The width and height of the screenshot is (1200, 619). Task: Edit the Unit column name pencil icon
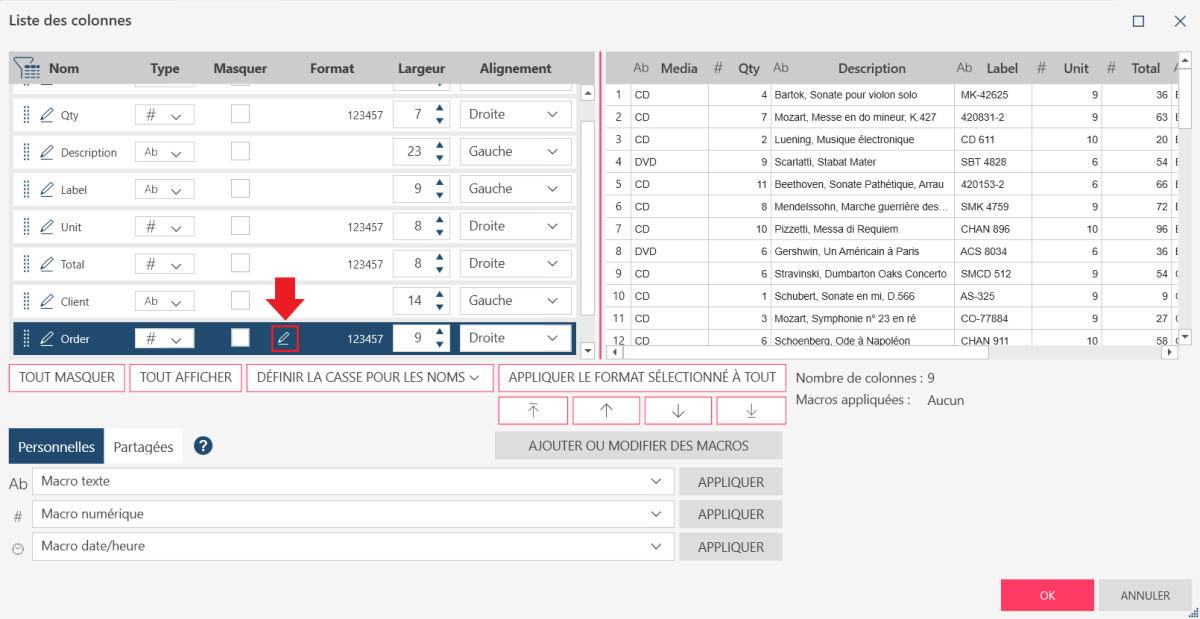[x=46, y=227]
